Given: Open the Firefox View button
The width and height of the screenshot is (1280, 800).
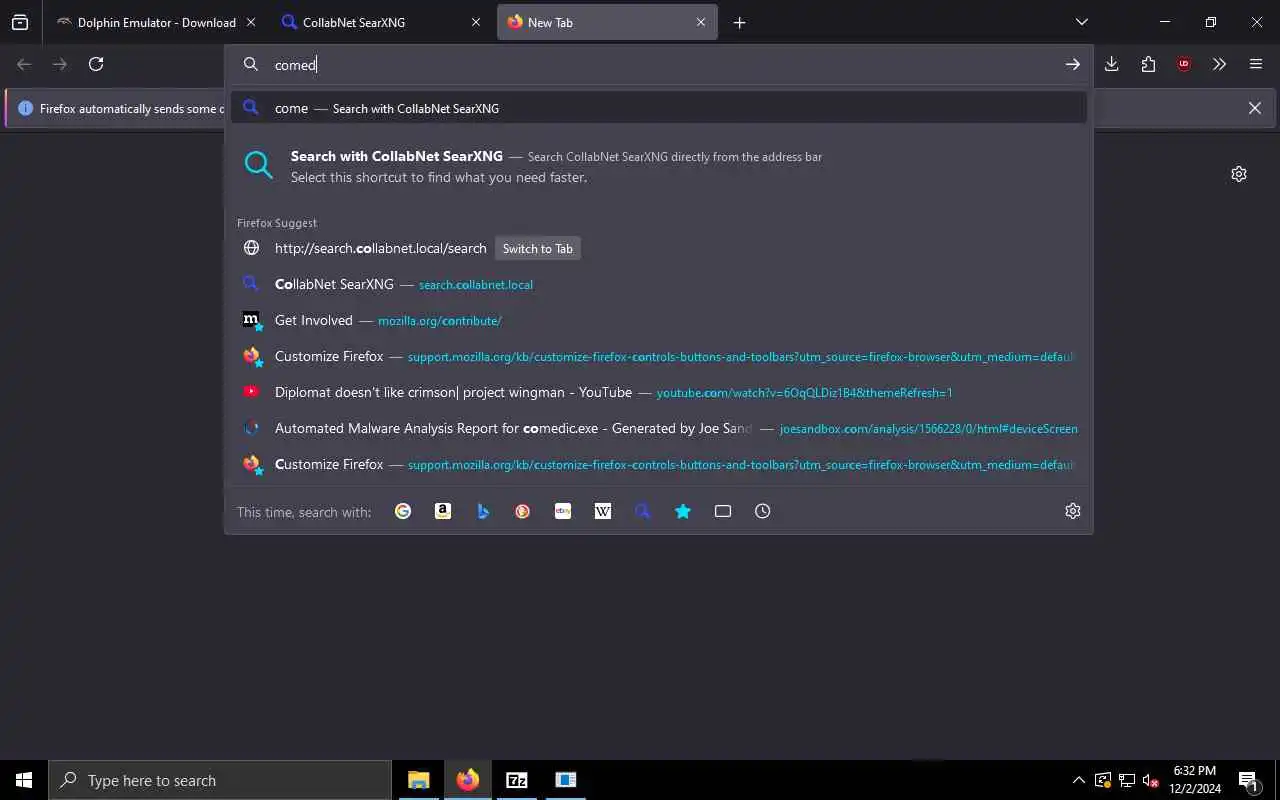Looking at the screenshot, I should [x=20, y=22].
